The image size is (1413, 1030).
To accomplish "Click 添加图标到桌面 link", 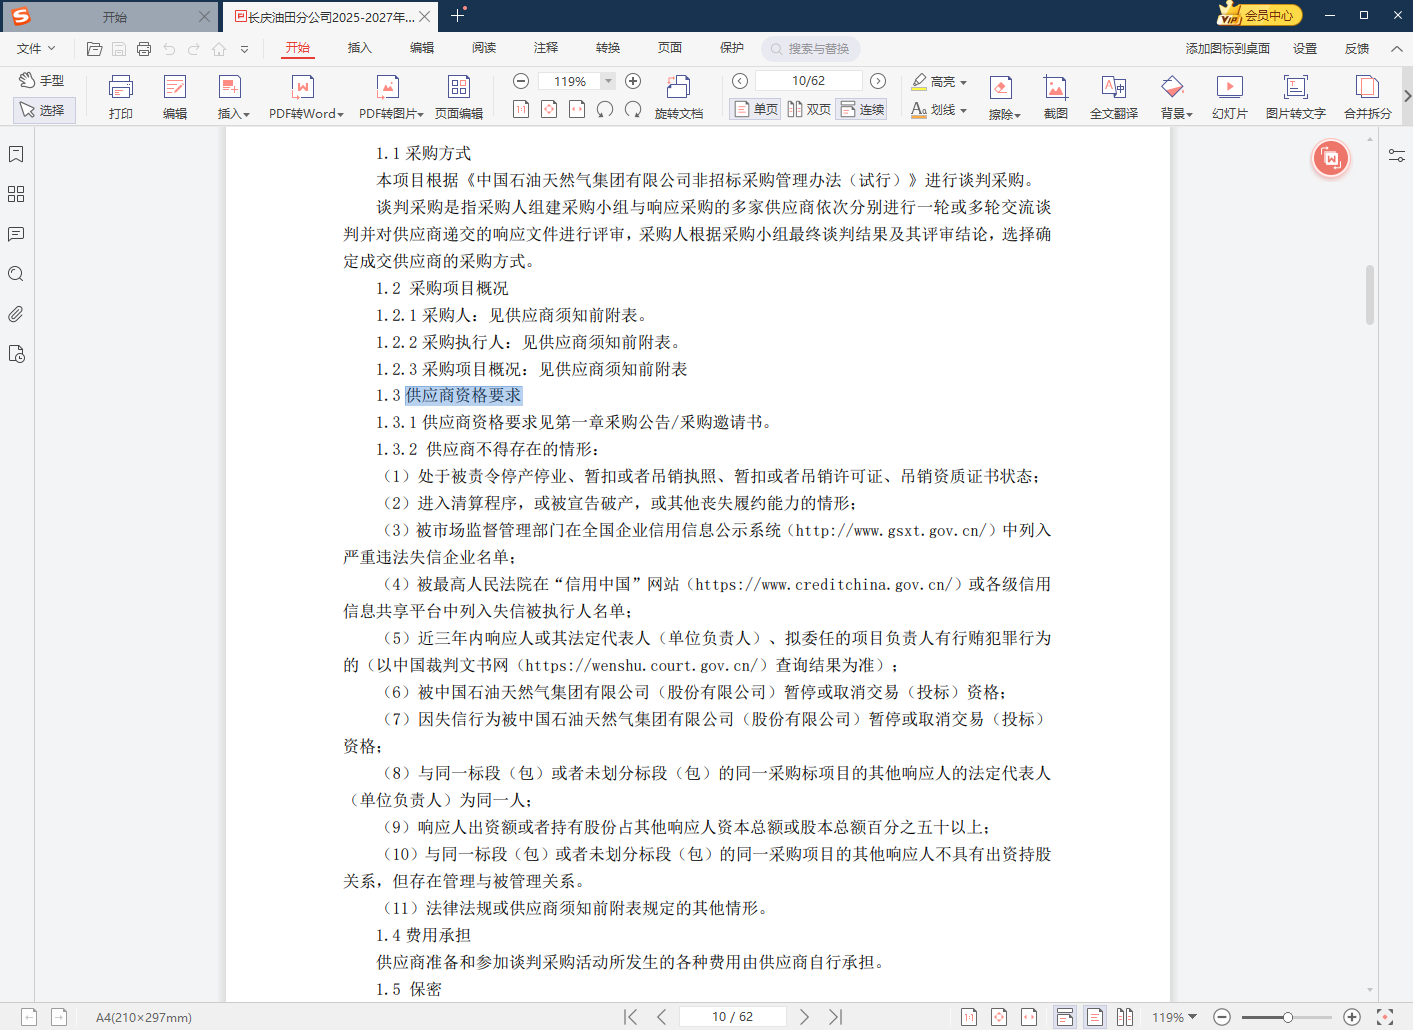I will (x=1228, y=48).
